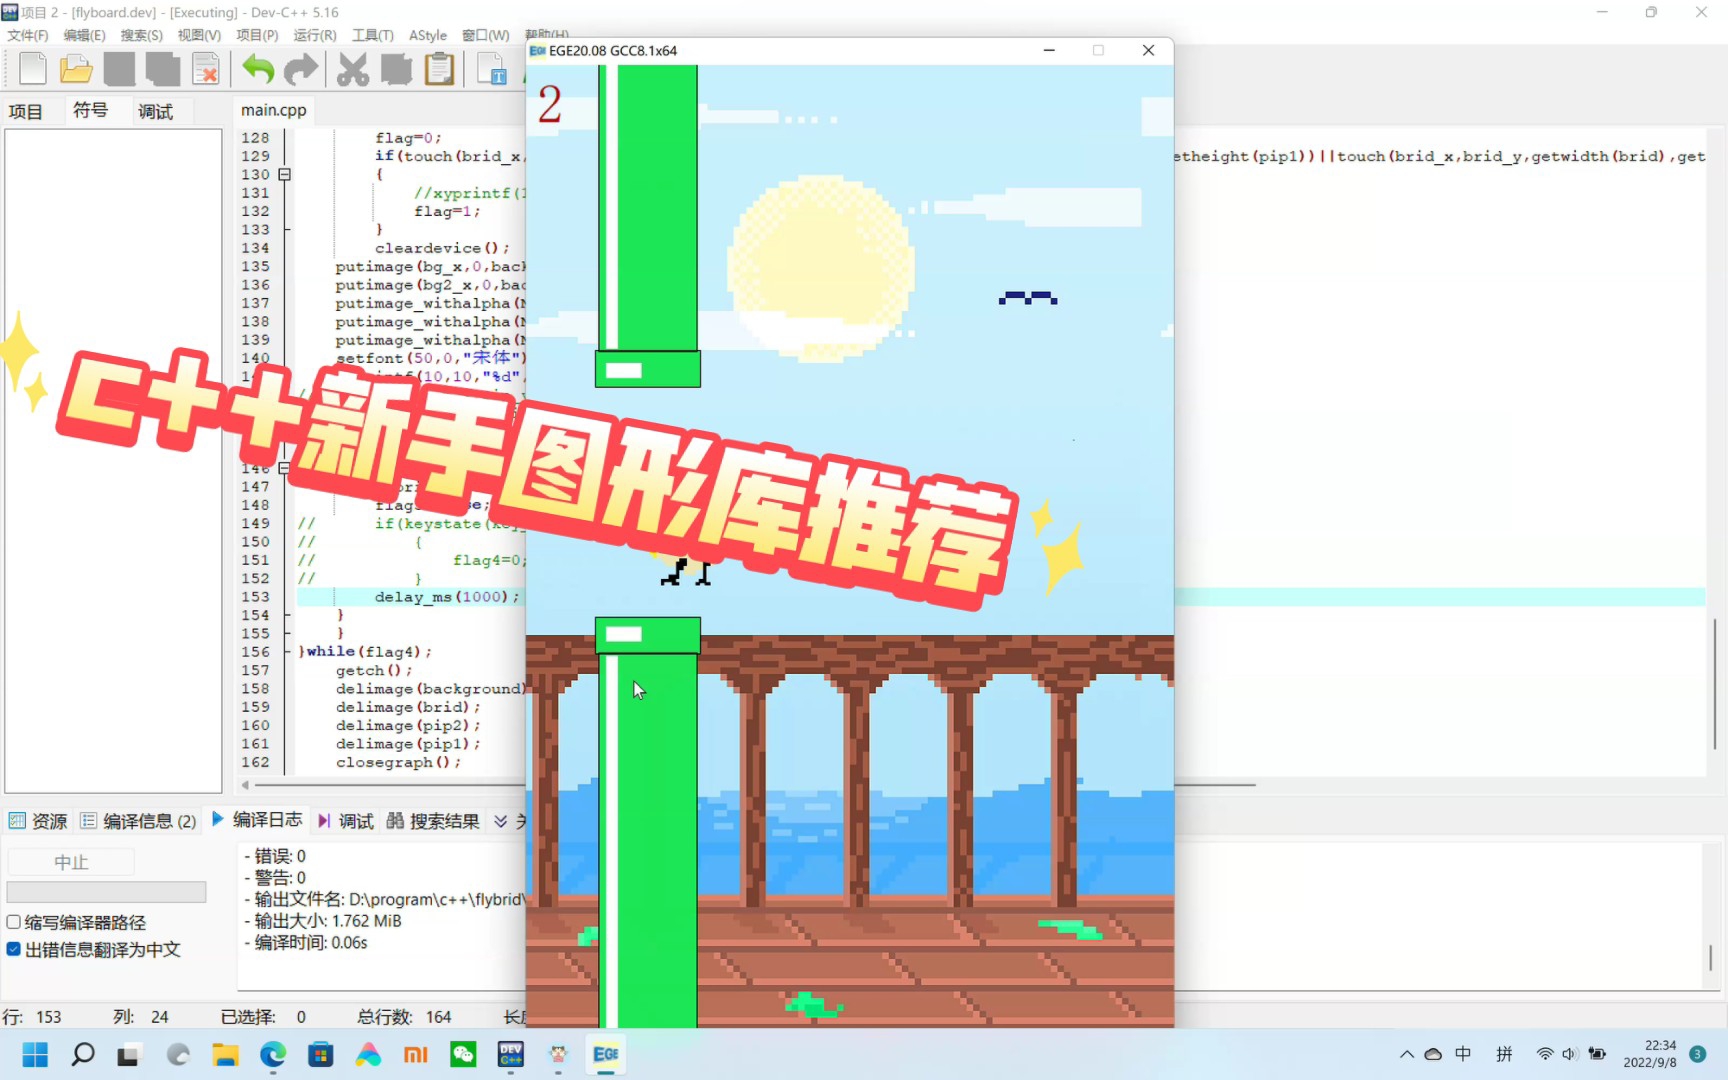
Task: Open the volume tray icon
Action: (x=1569, y=1054)
